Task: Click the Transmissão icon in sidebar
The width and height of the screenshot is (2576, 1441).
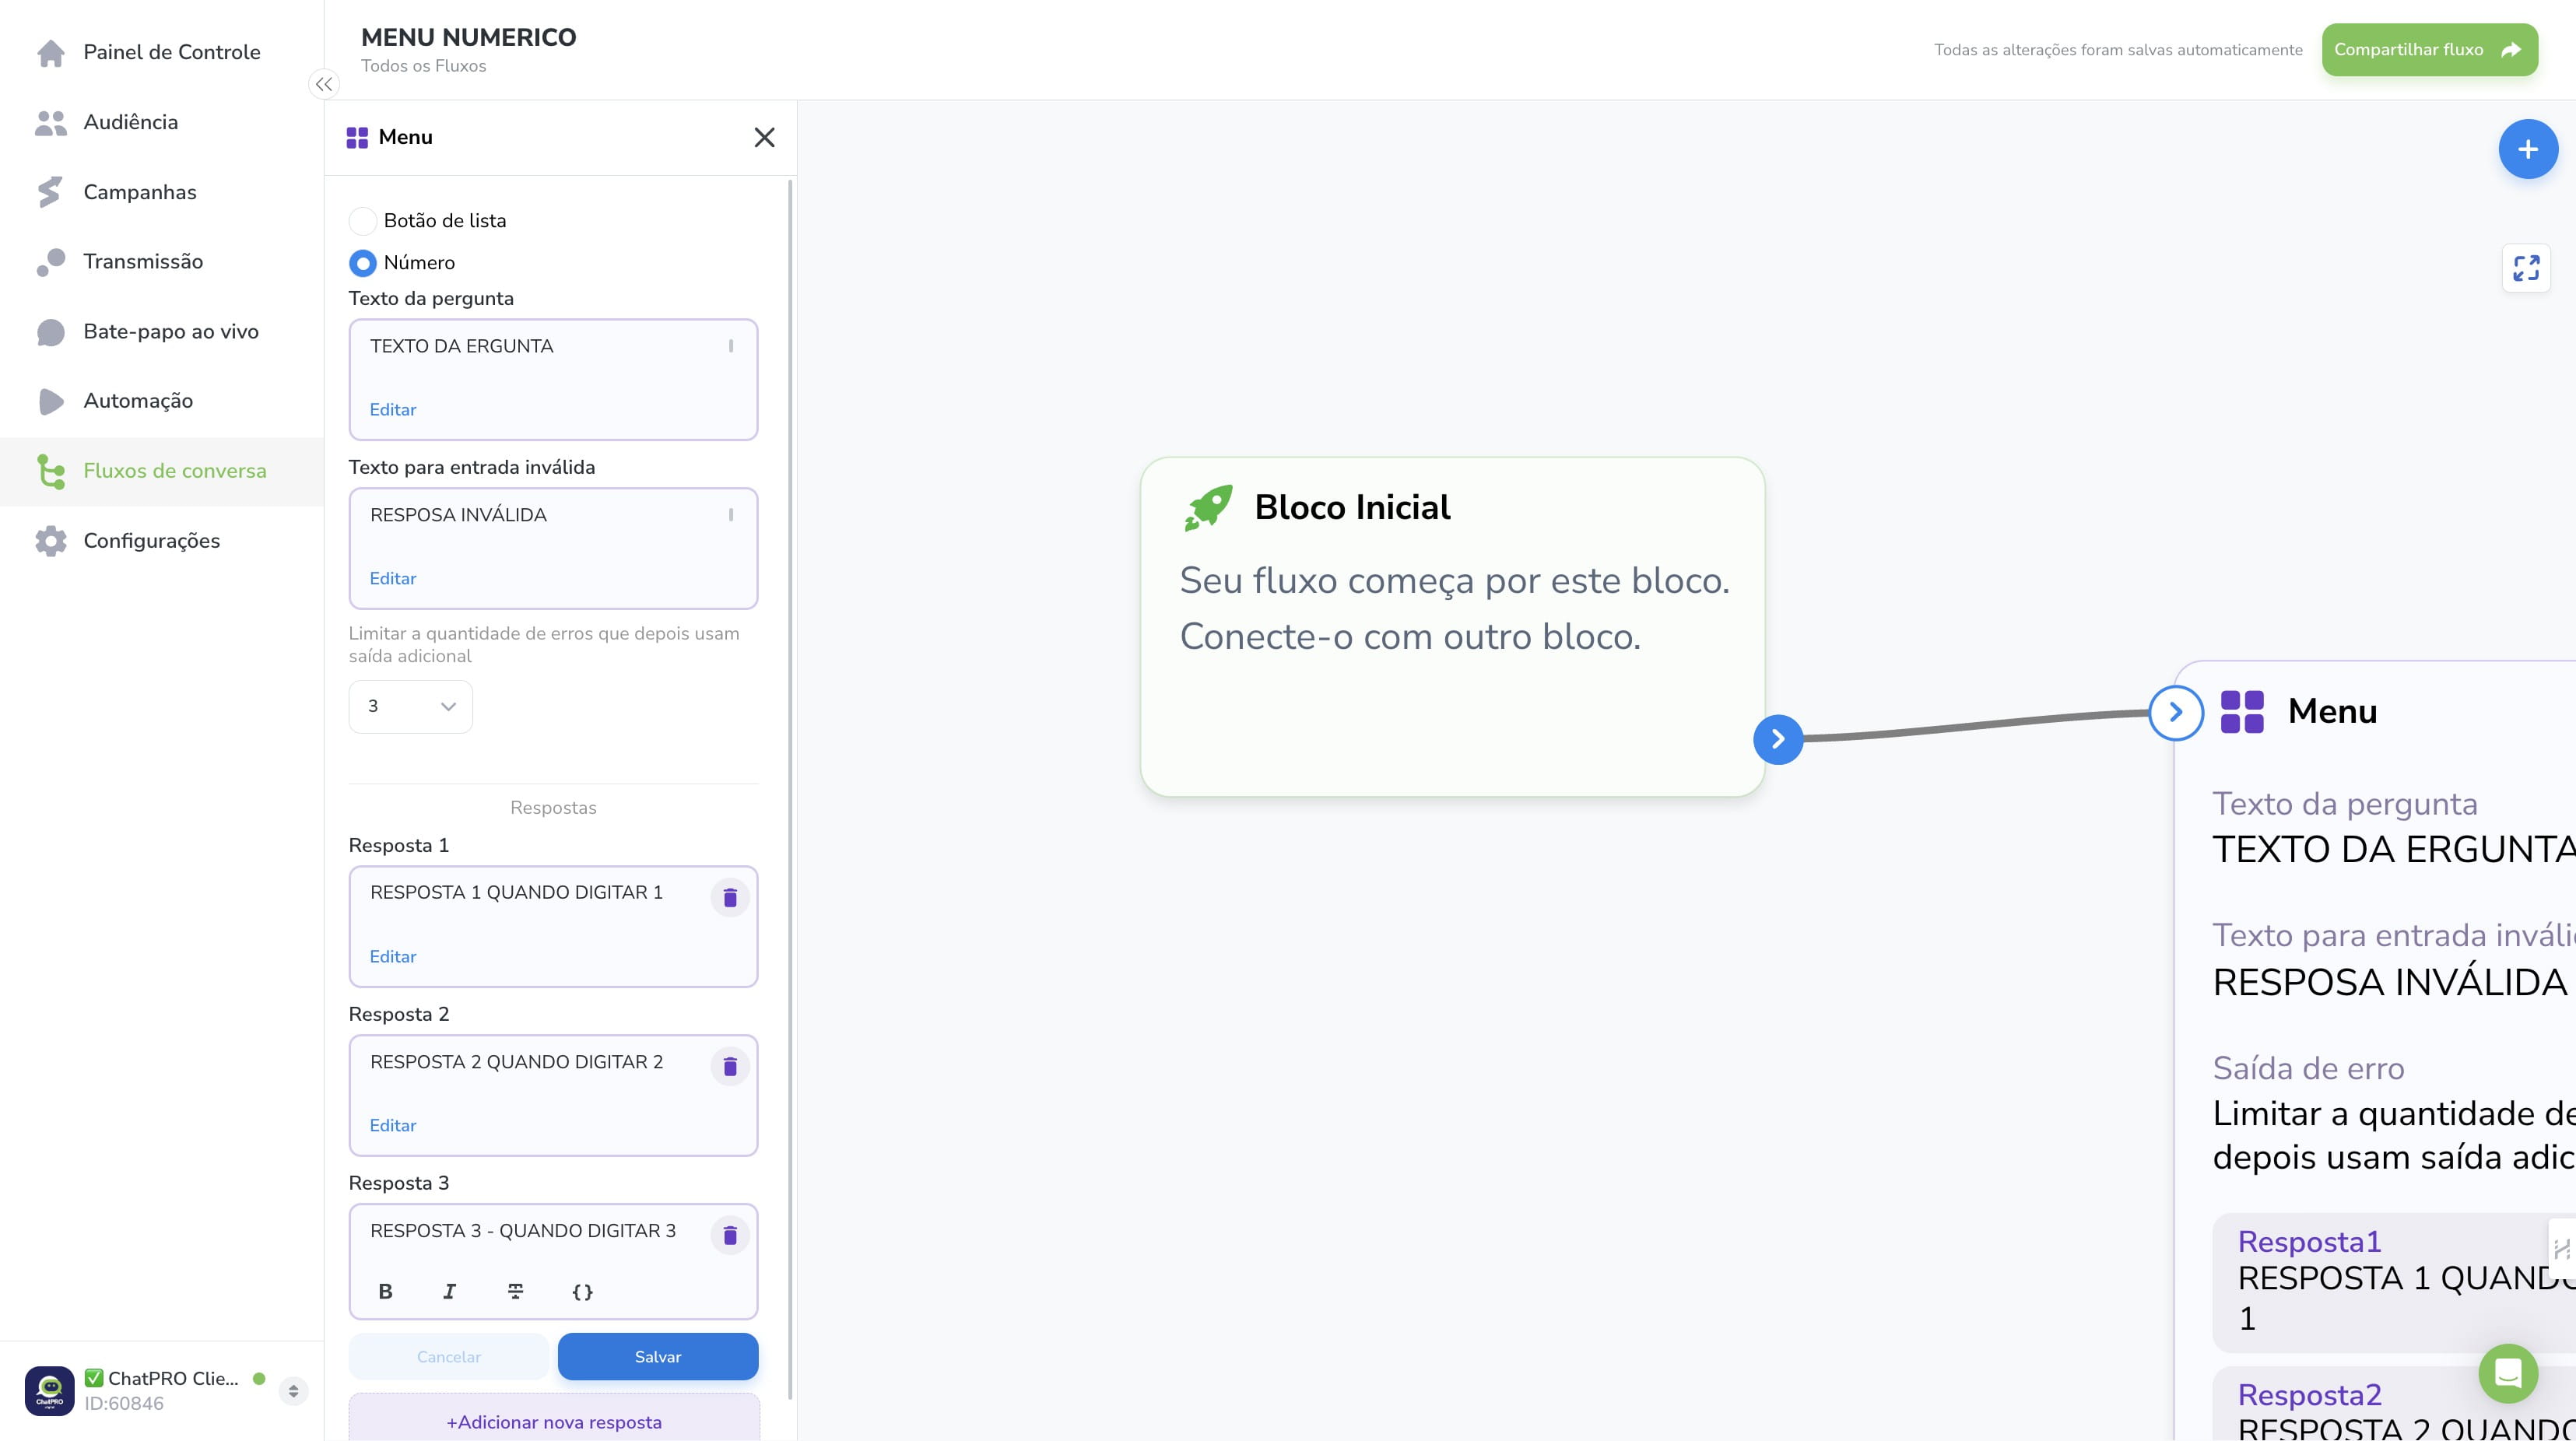Action: [51, 262]
